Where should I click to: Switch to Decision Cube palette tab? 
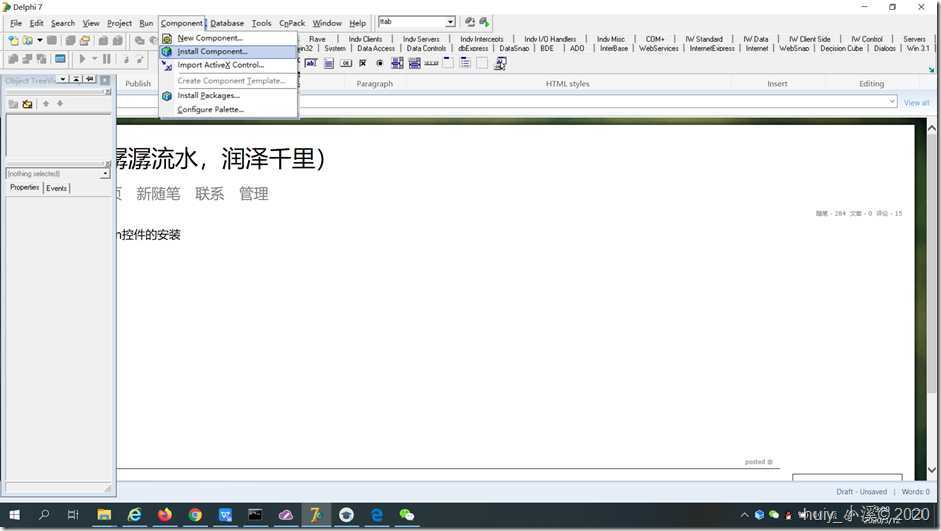pos(841,48)
